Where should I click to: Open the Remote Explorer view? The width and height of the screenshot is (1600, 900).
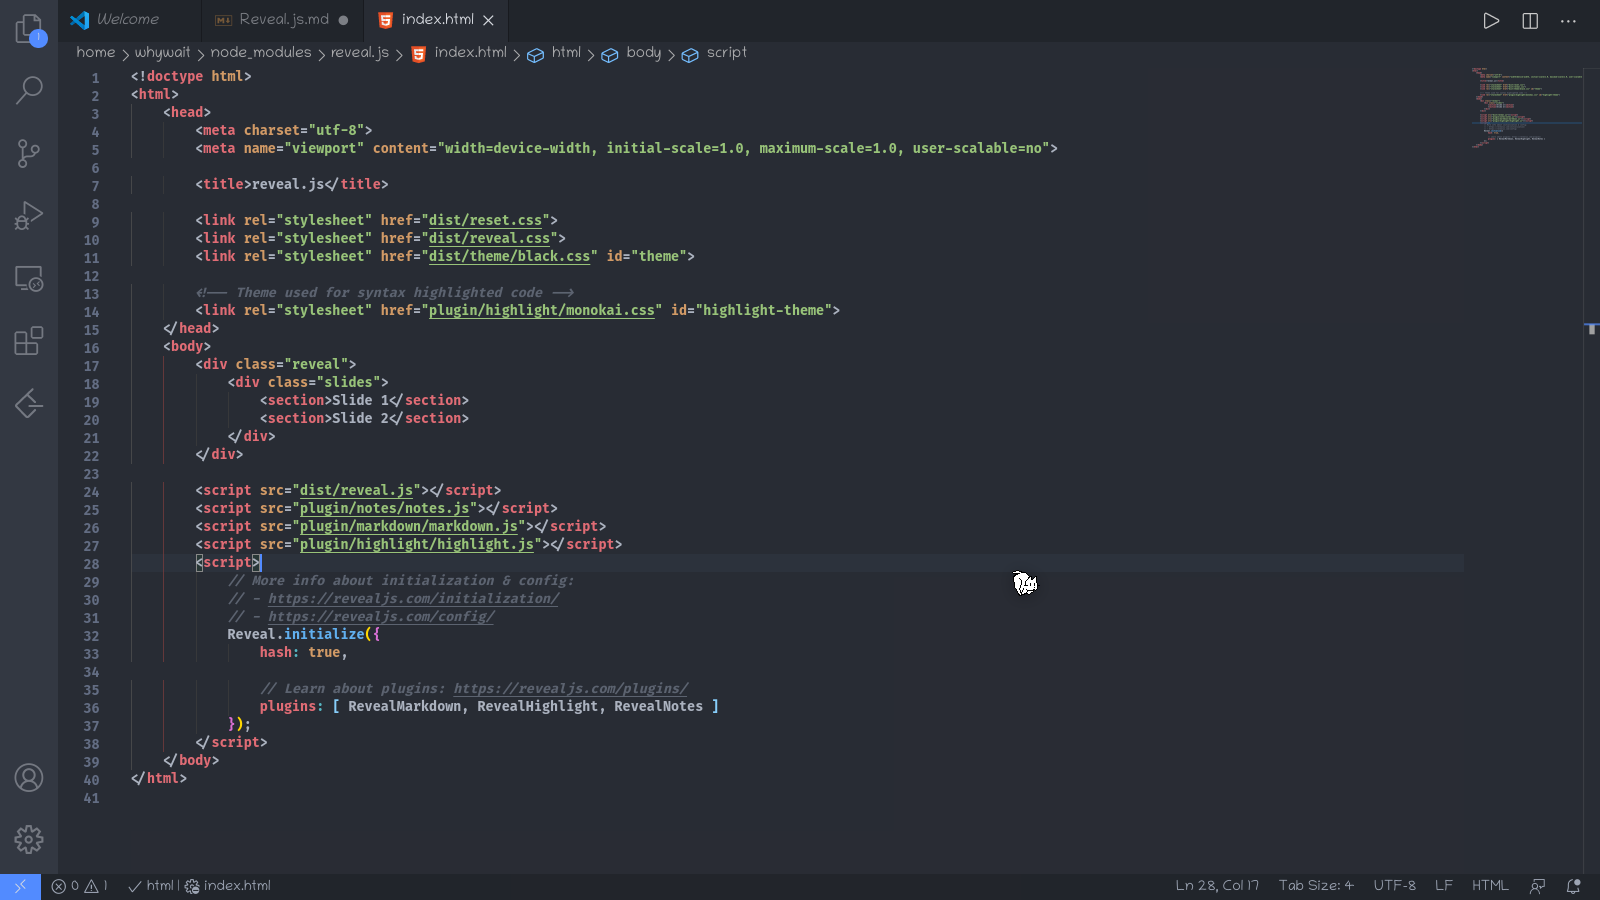(x=29, y=278)
